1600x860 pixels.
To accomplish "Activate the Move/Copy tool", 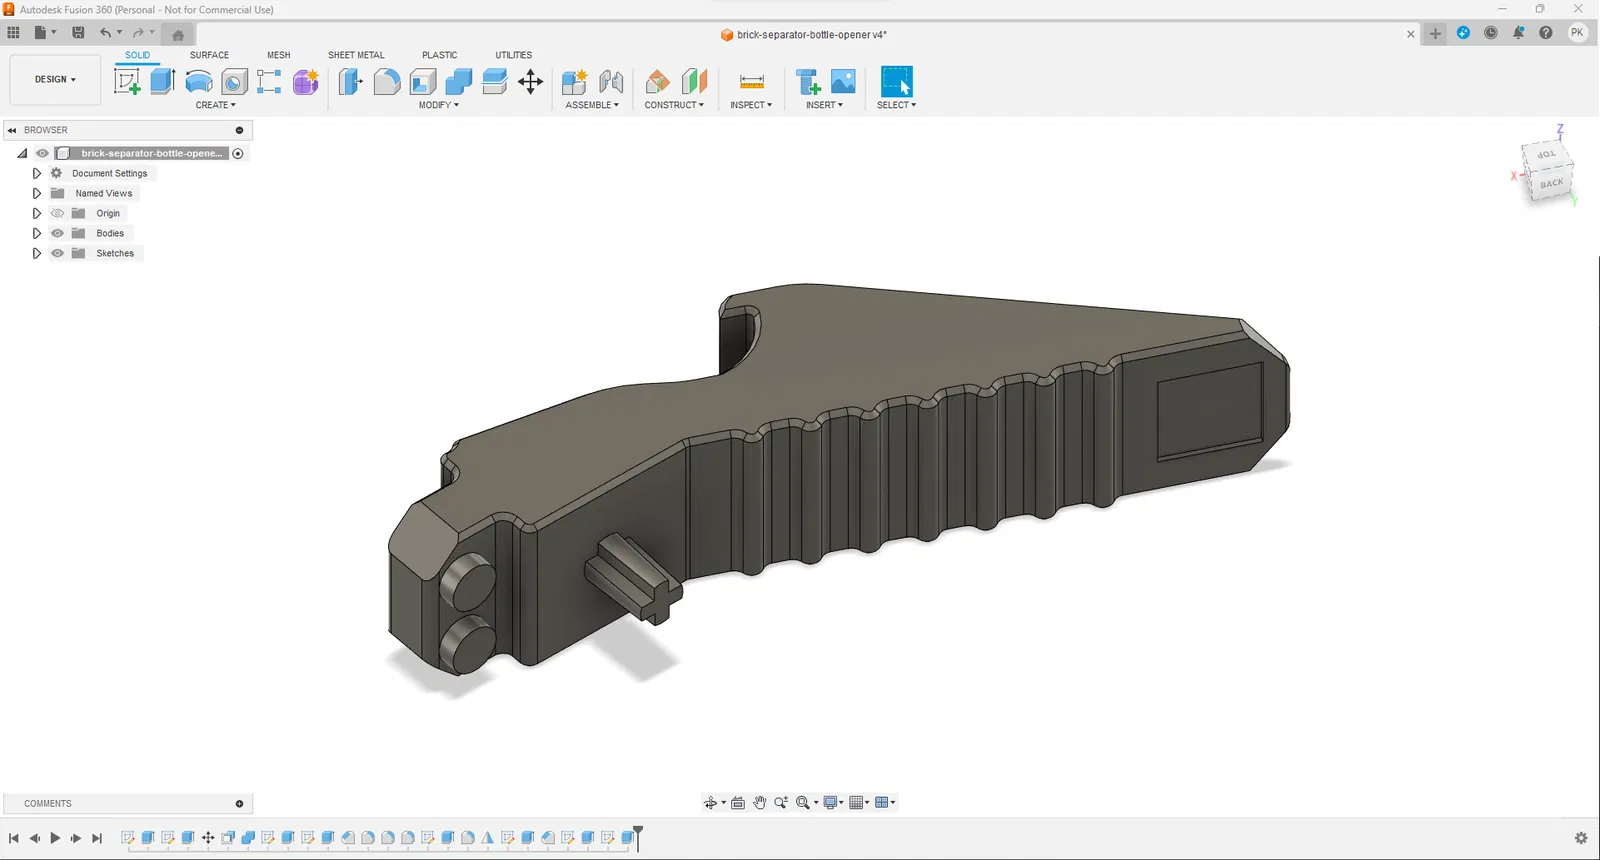I will (x=530, y=82).
